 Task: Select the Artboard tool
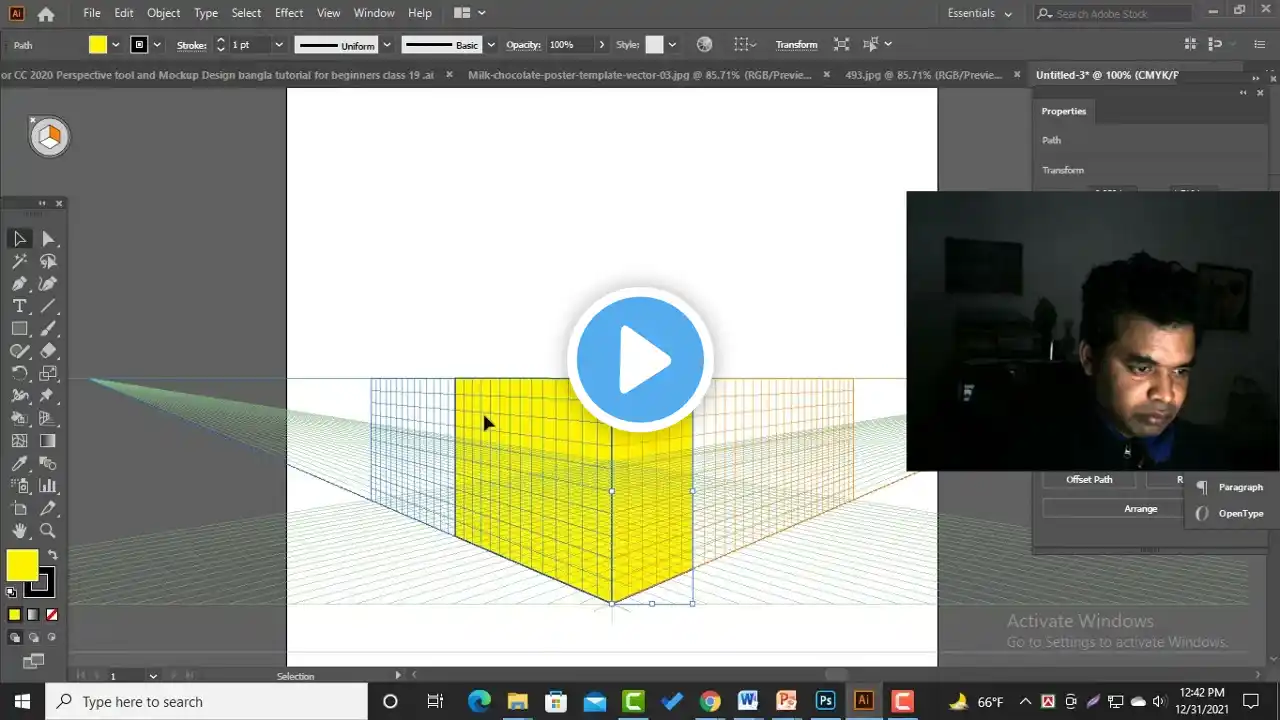[19, 509]
